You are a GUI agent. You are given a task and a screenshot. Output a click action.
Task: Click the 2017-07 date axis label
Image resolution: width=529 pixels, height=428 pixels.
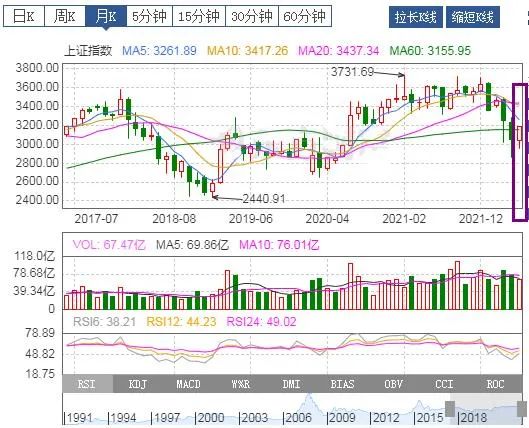(x=96, y=219)
